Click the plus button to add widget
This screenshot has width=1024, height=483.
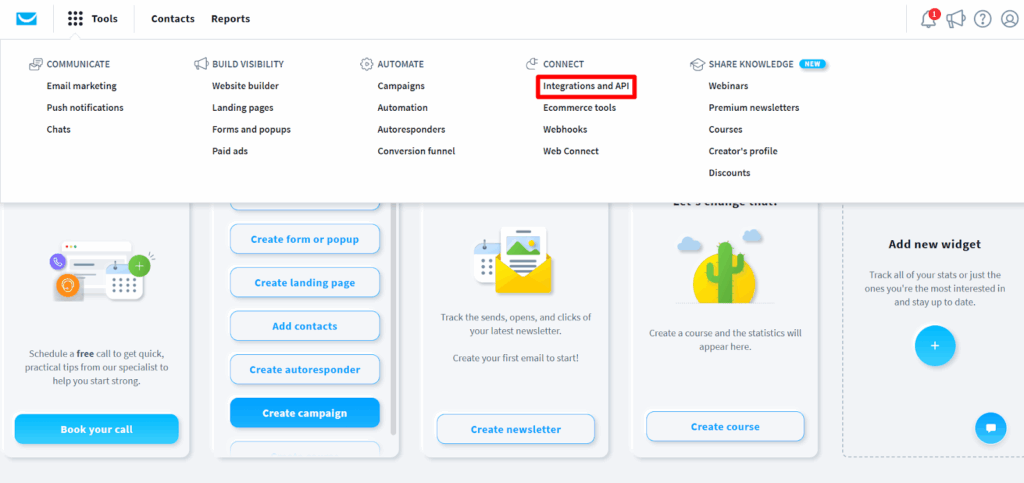coord(935,345)
